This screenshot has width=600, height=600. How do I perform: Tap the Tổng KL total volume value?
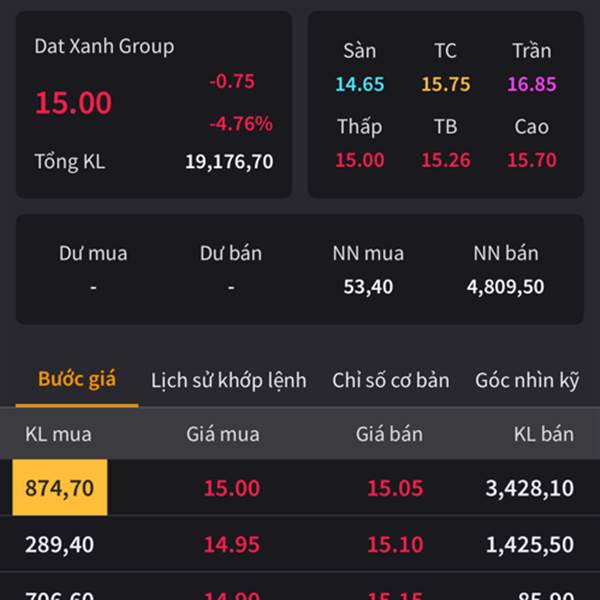click(229, 161)
